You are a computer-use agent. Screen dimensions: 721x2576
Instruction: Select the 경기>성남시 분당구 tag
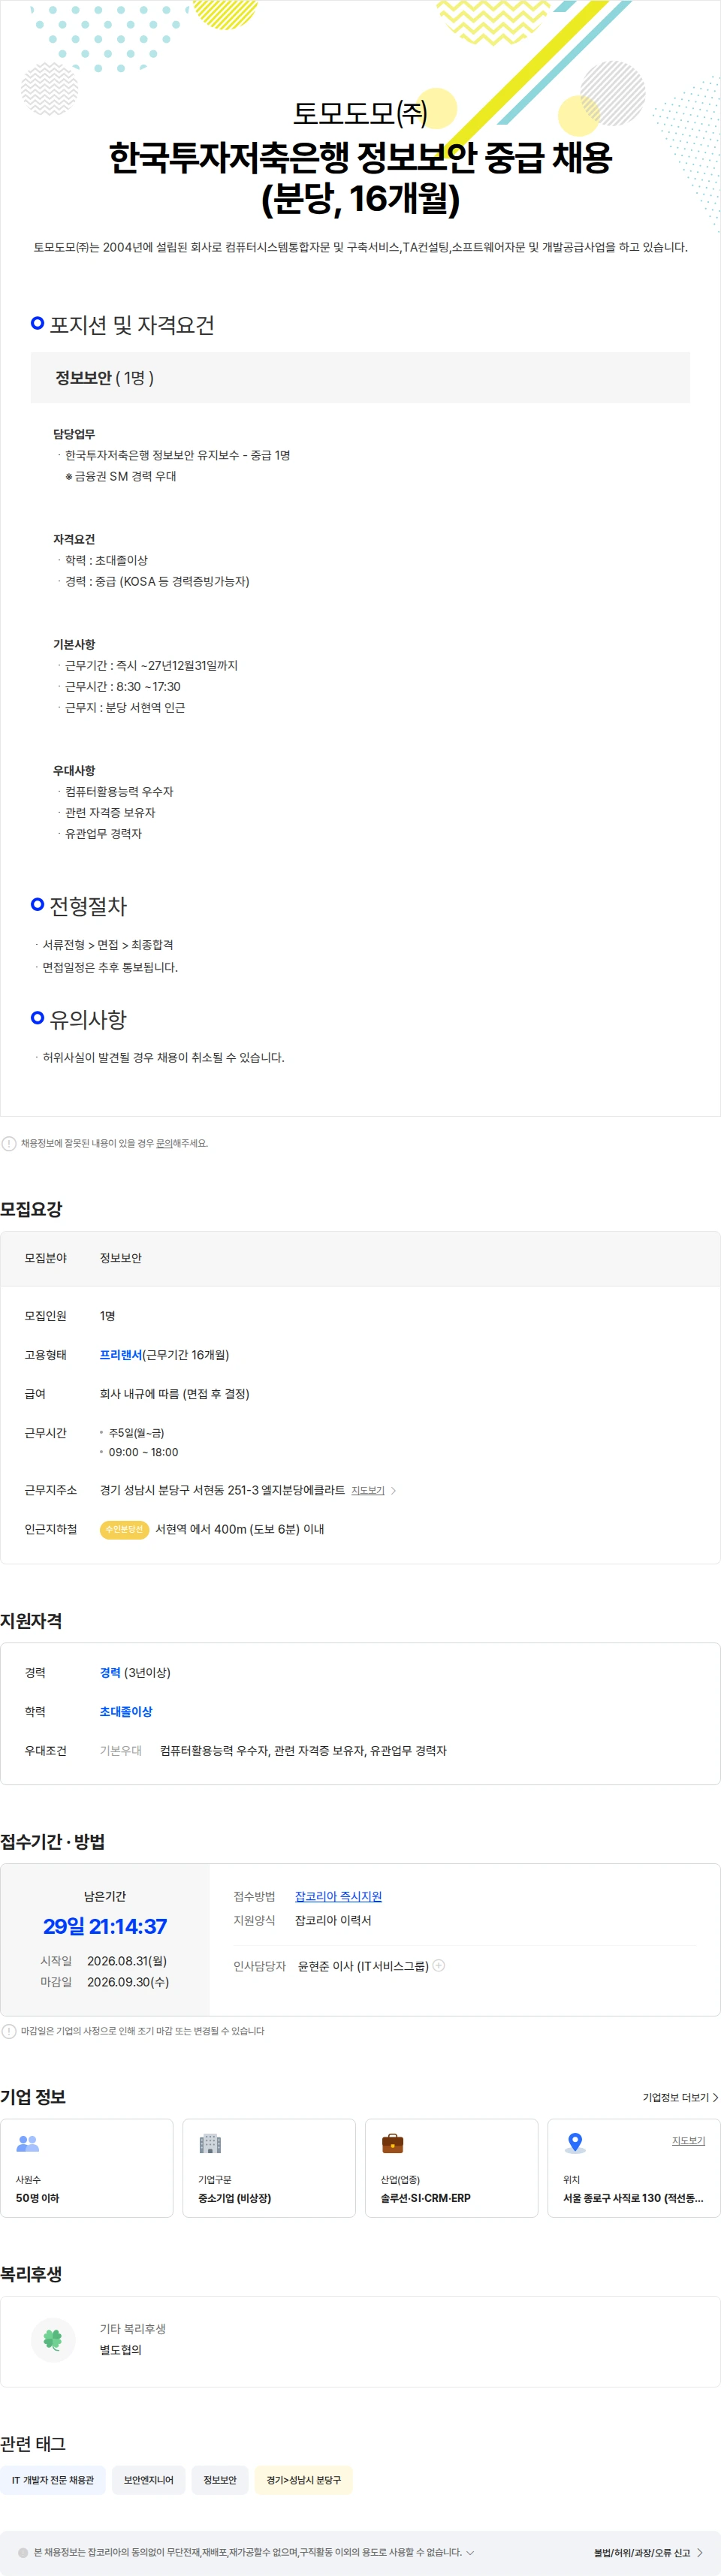(304, 2480)
